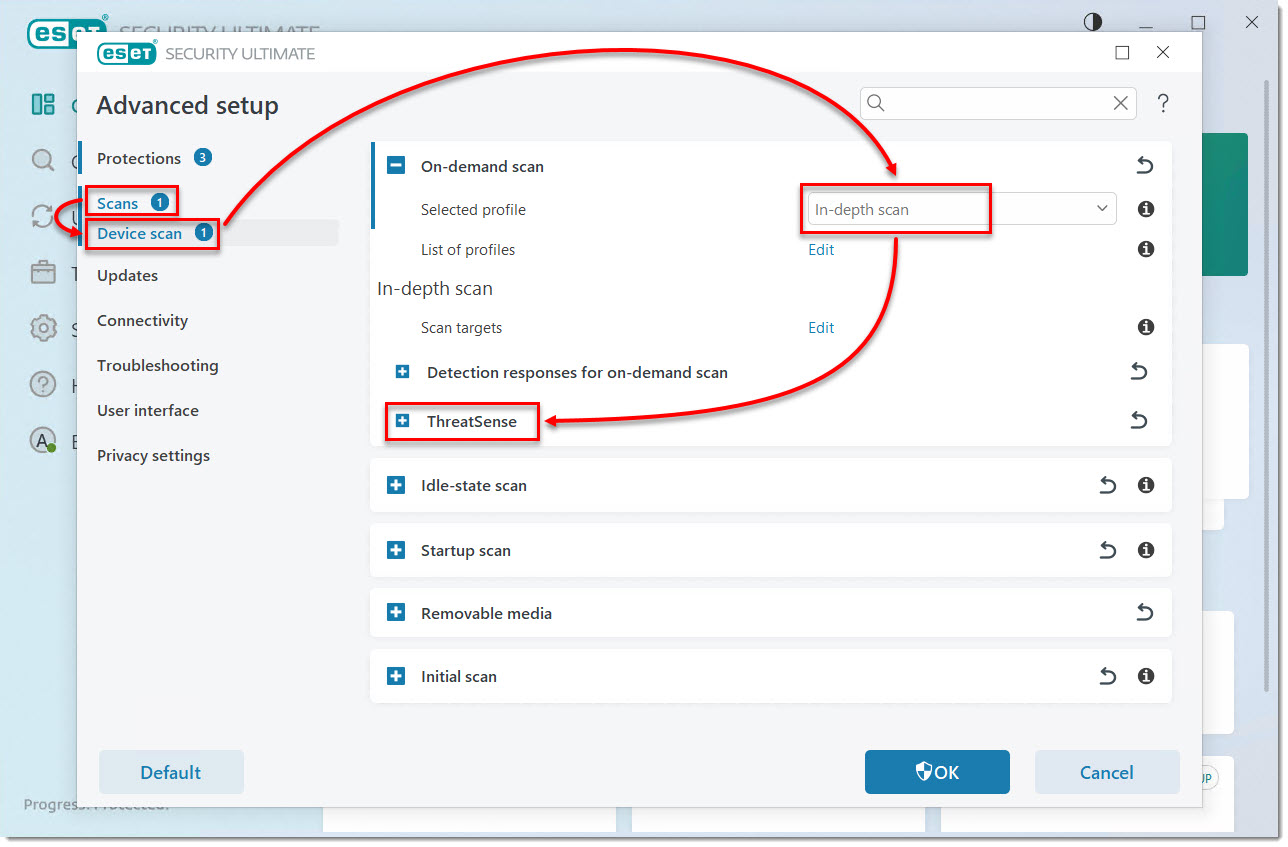Screen dimensions: 1288x847
Task: Click the Default button
Action: [171, 772]
